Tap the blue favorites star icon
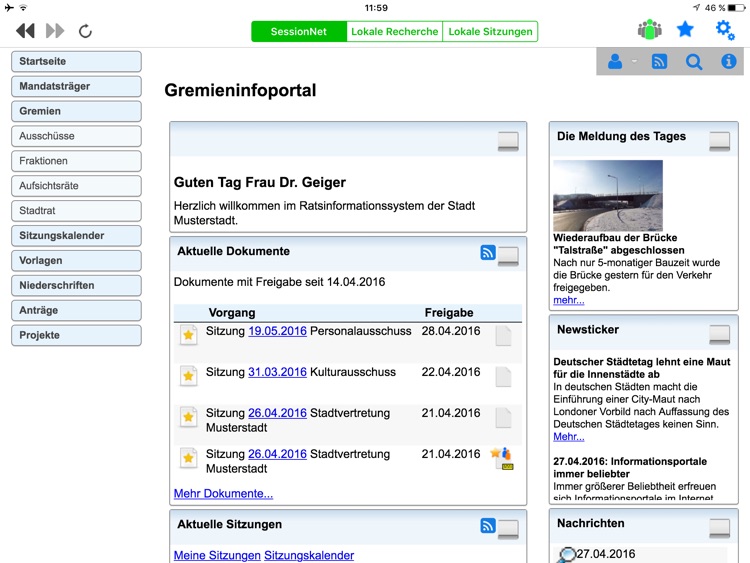Viewport: 750px width, 563px height. 685,30
